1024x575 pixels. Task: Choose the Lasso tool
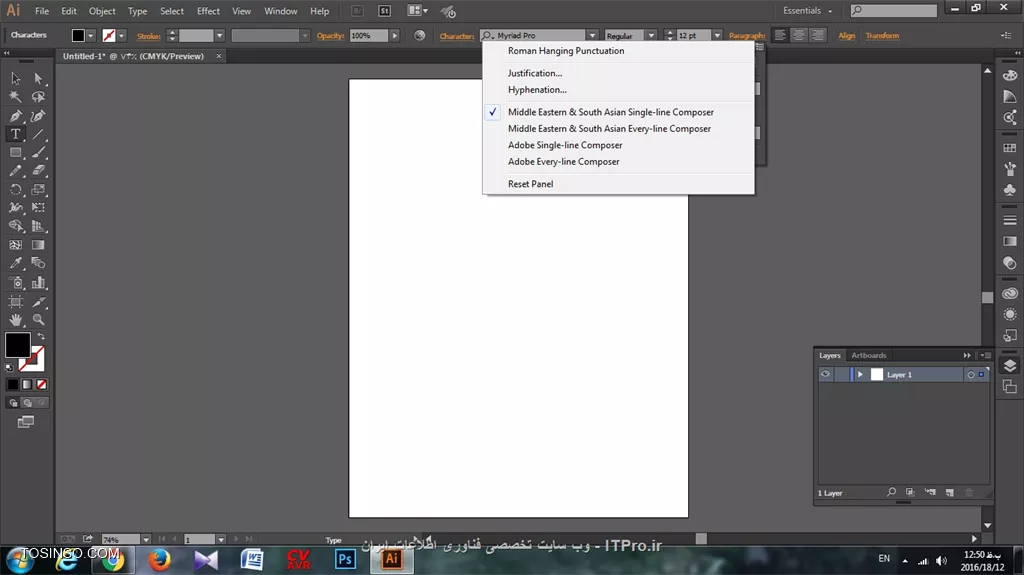[38, 97]
